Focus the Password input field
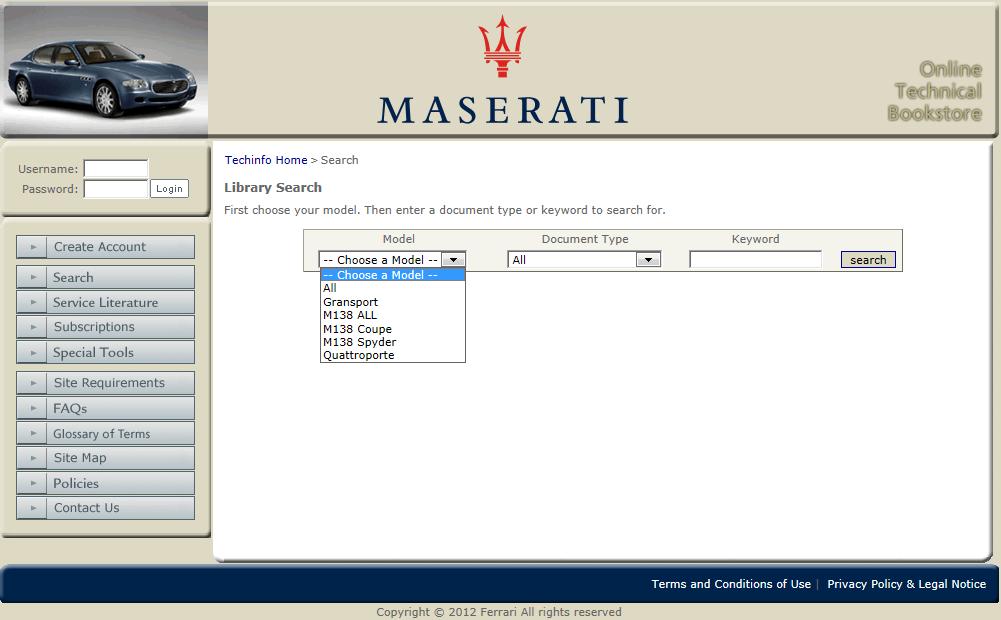The width and height of the screenshot is (1001, 620). pyautogui.click(x=116, y=189)
